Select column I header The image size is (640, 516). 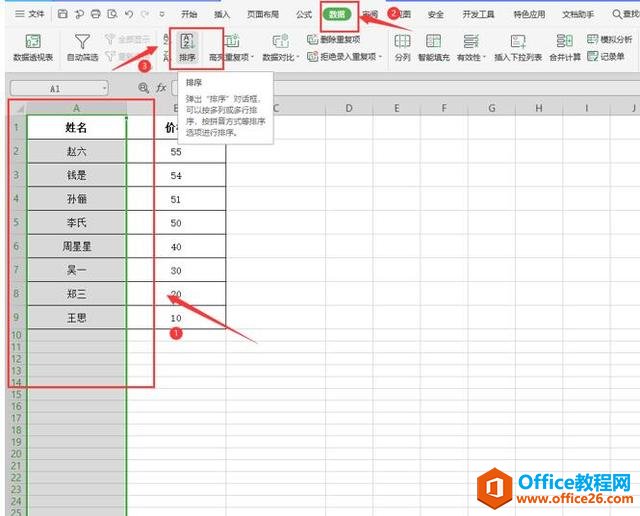point(587,108)
